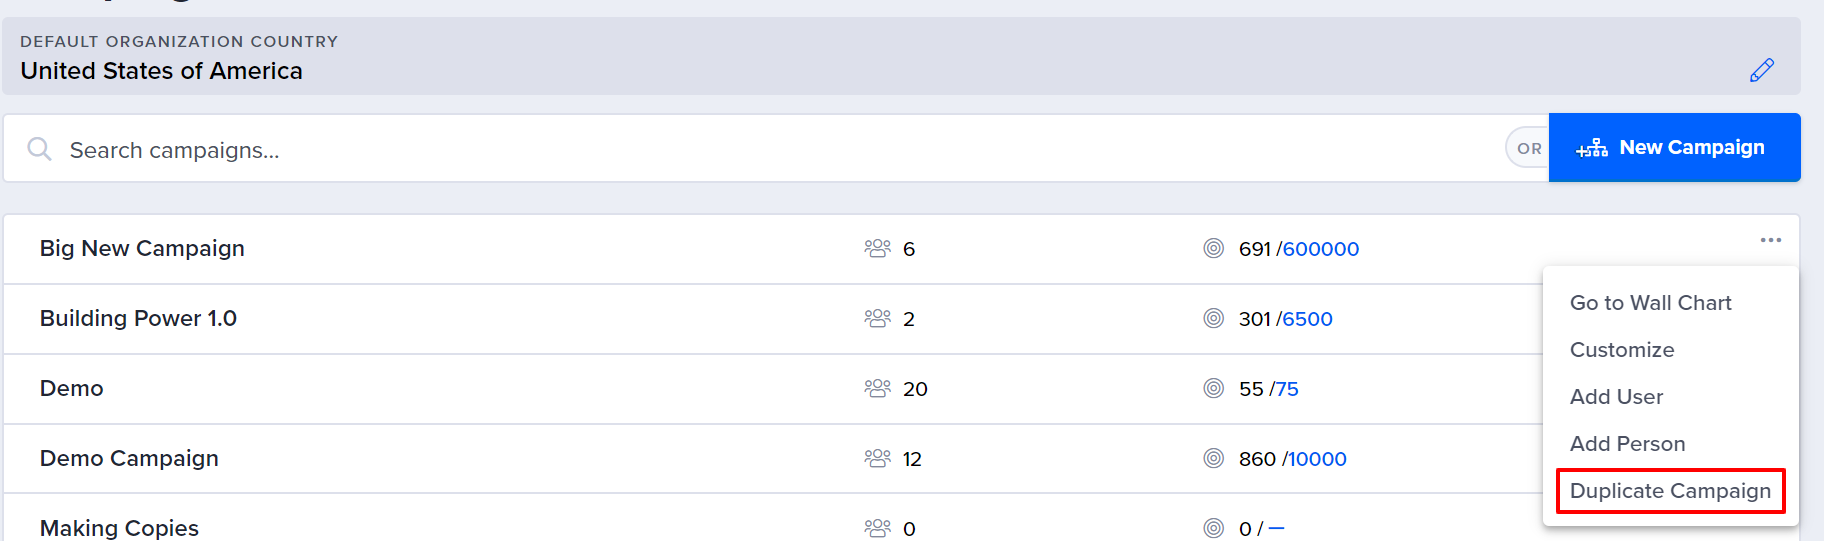The height and width of the screenshot is (541, 1824).
Task: Open the three-dots menu for Big New Campaign
Action: pos(1771,240)
